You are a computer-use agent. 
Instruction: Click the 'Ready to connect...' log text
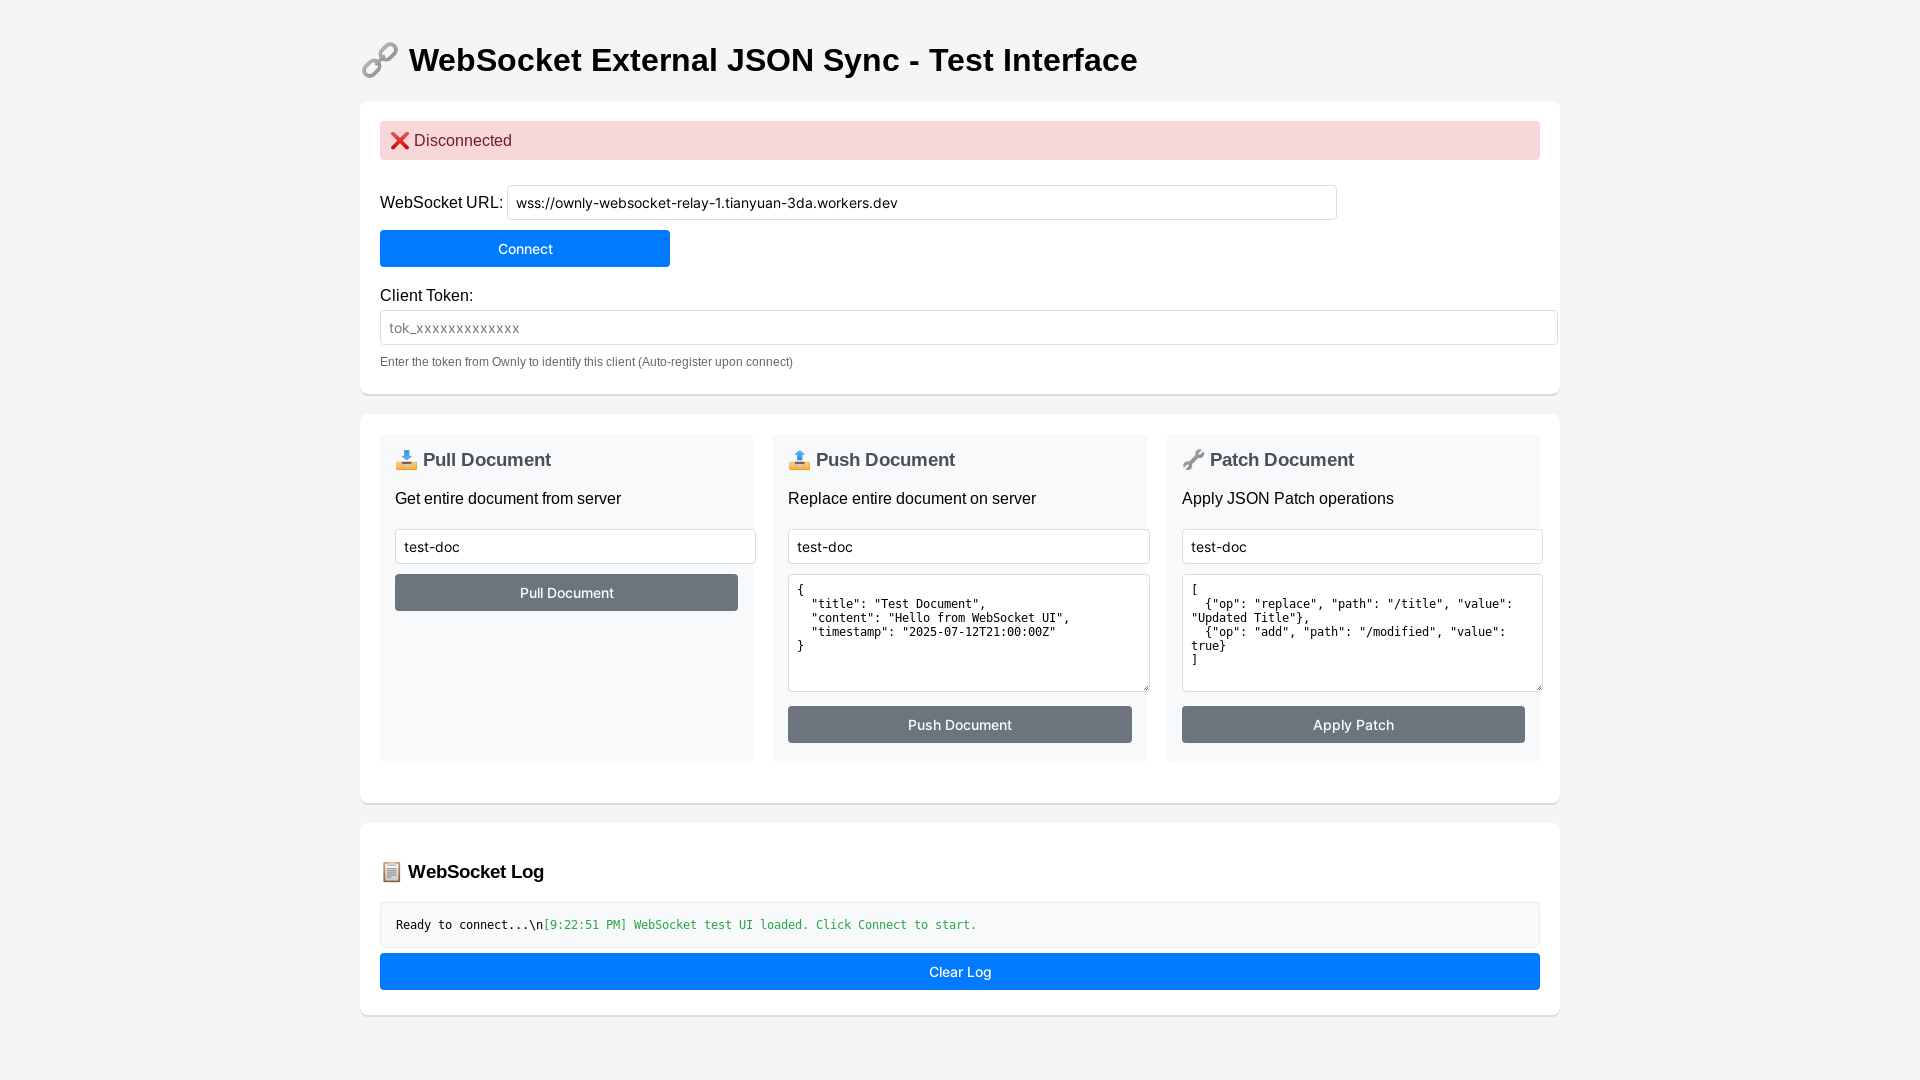[x=462, y=925]
